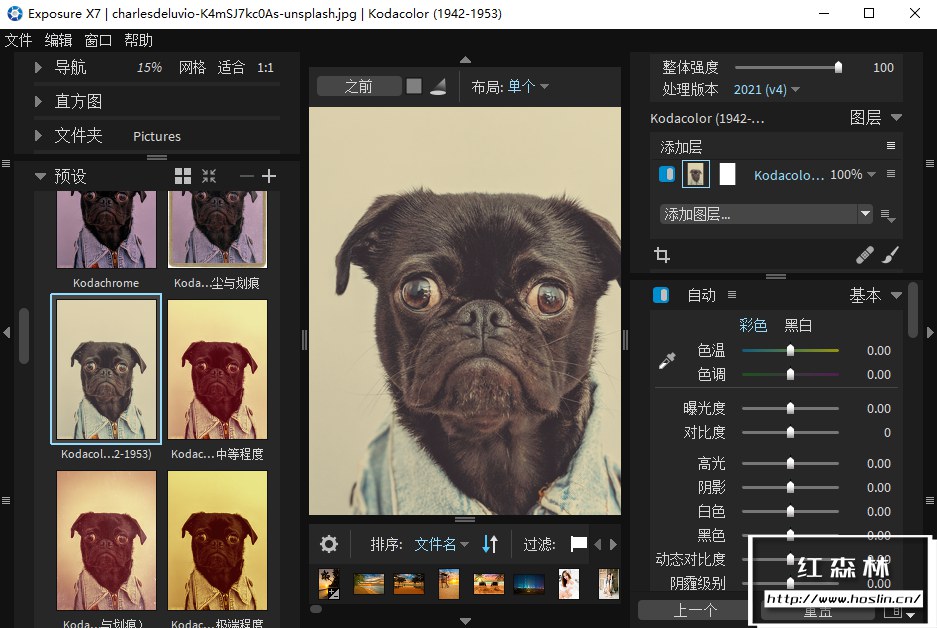The width and height of the screenshot is (937, 628).
Task: Open the Edit menu
Action: point(58,40)
